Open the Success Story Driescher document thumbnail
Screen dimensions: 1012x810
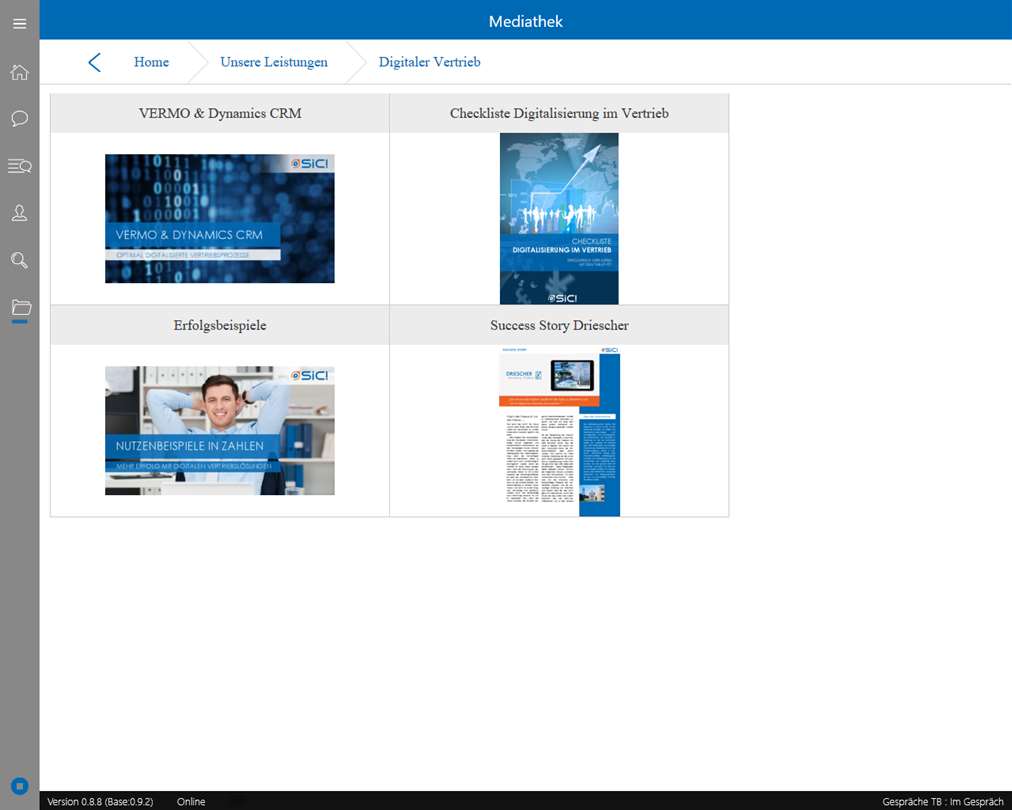click(x=559, y=431)
